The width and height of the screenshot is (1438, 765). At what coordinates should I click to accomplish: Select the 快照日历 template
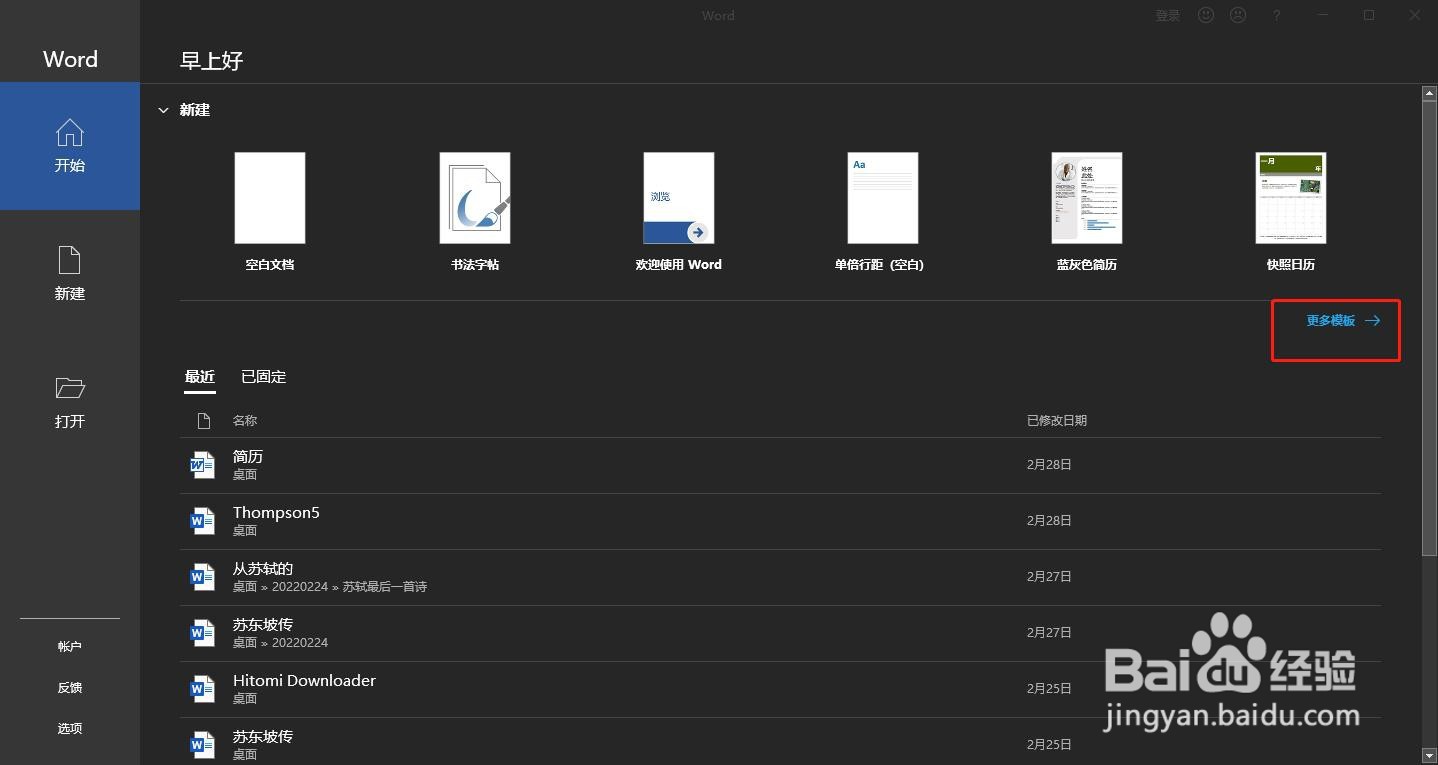[x=1291, y=212]
